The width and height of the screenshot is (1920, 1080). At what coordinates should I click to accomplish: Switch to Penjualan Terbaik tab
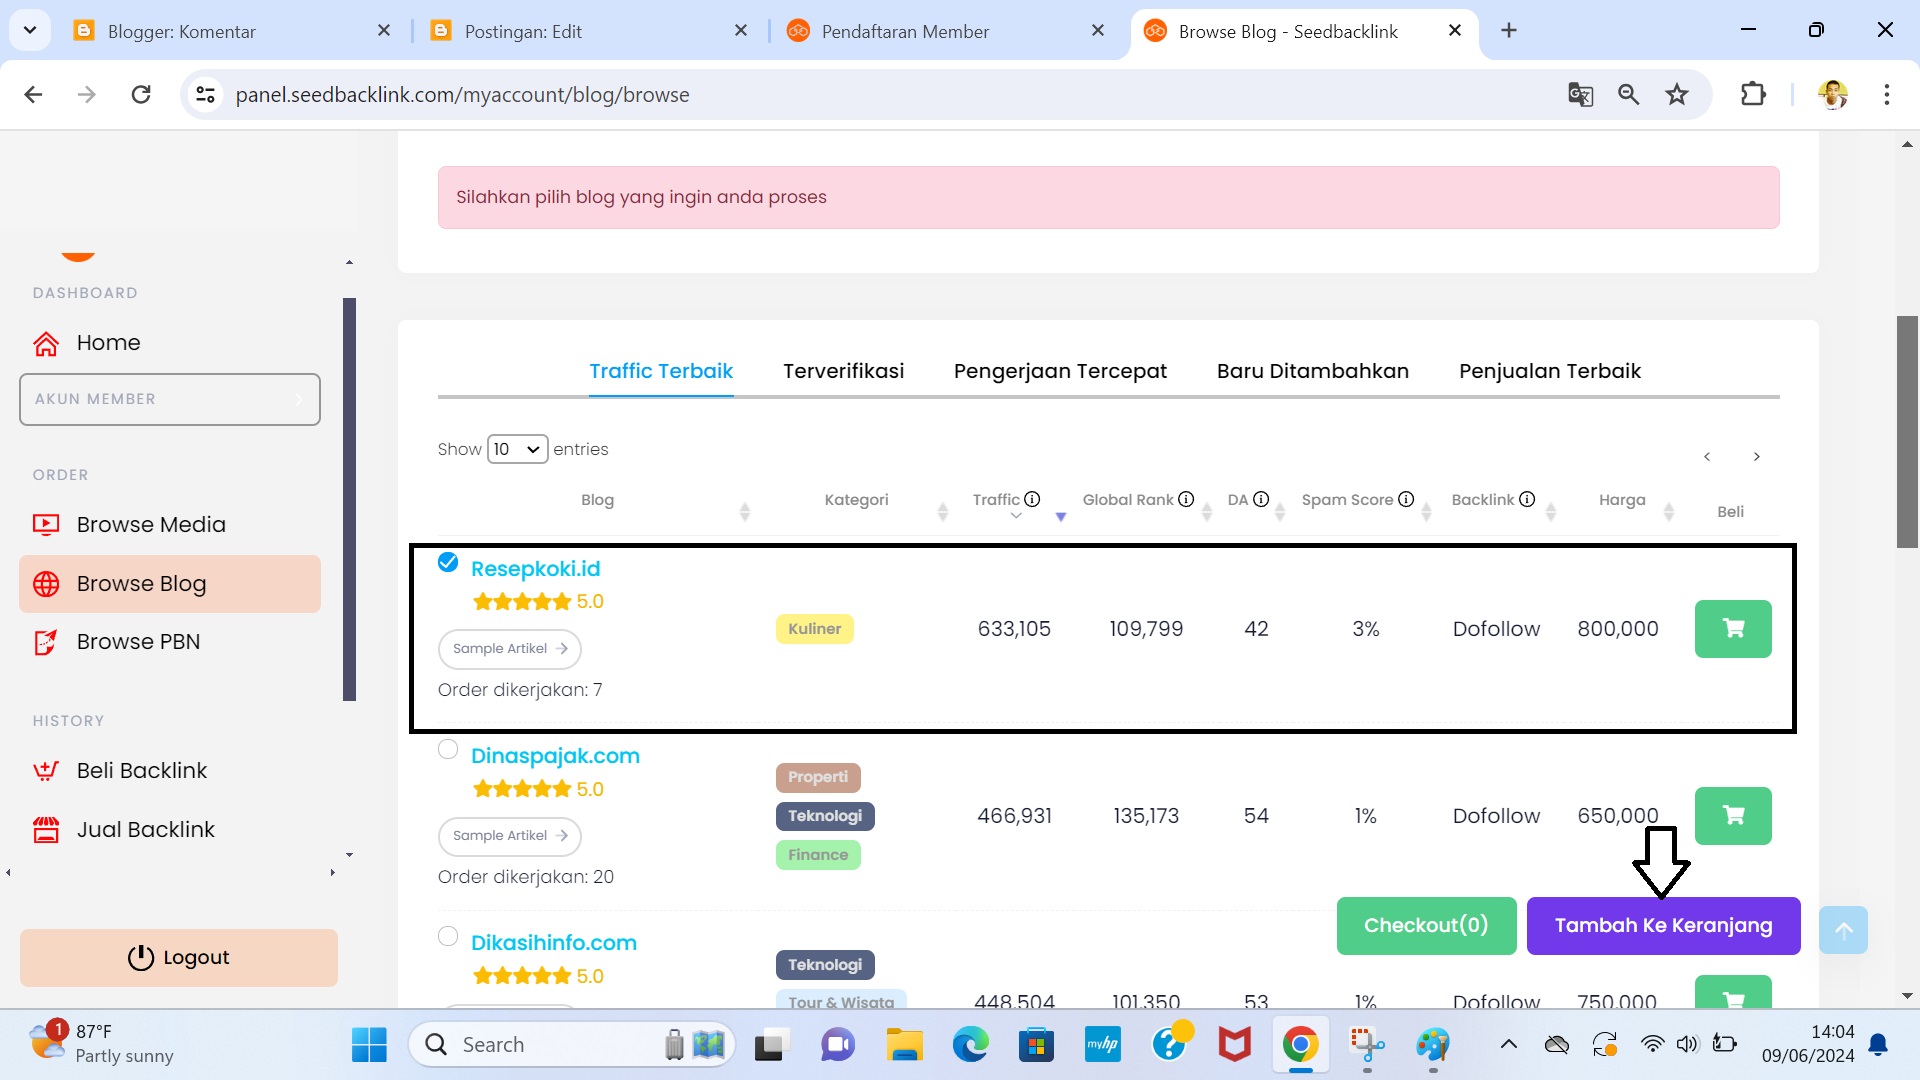1549,371
